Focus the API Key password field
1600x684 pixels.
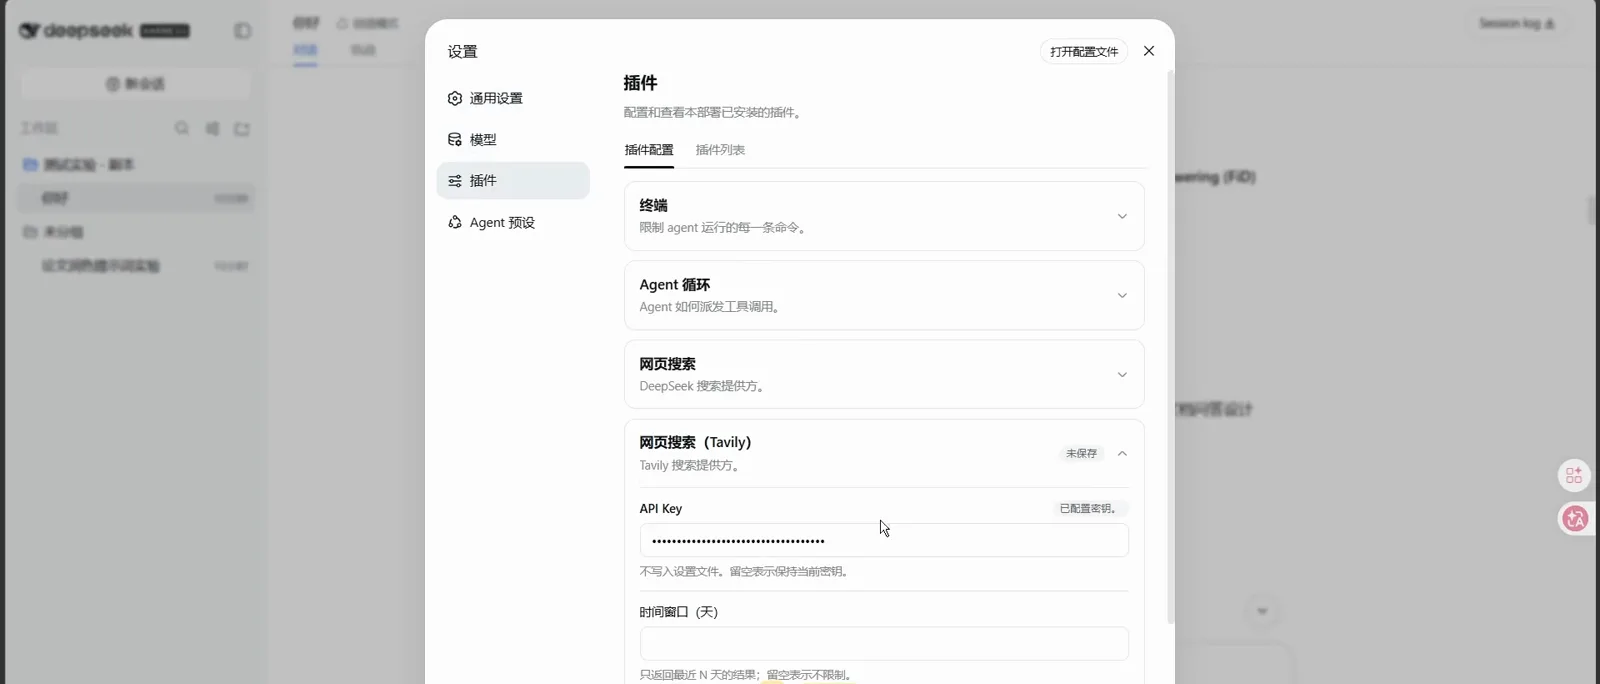[x=884, y=540]
